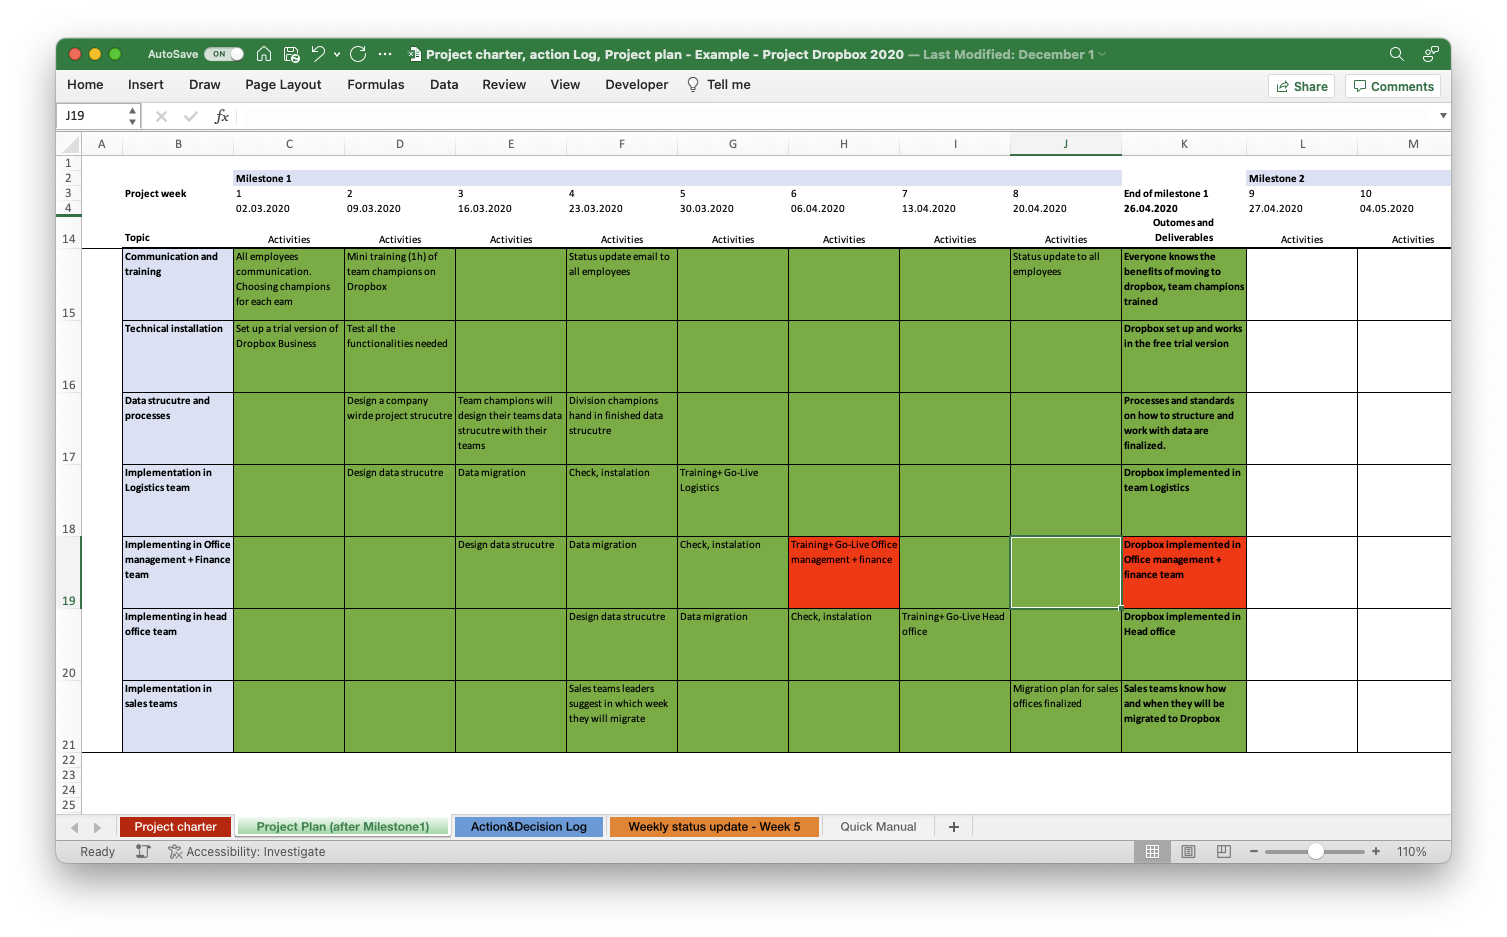Open the Developer ribbon tab
The height and width of the screenshot is (937, 1507).
pos(637,85)
